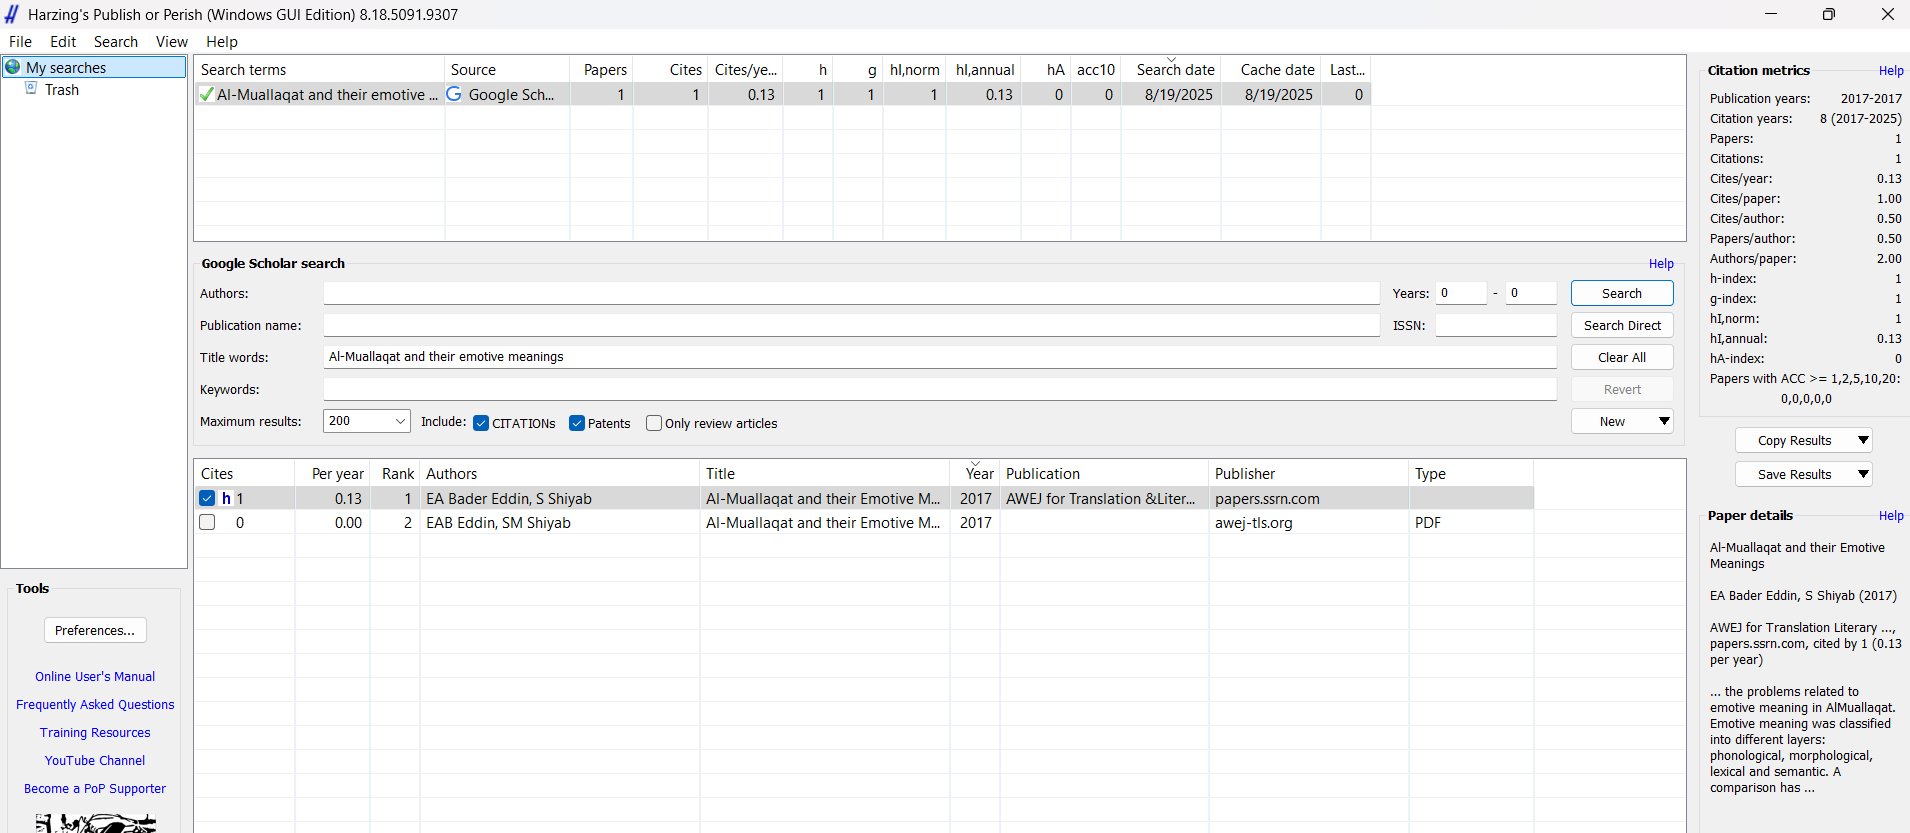1910x833 pixels.
Task: Open the Help menu
Action: (x=222, y=42)
